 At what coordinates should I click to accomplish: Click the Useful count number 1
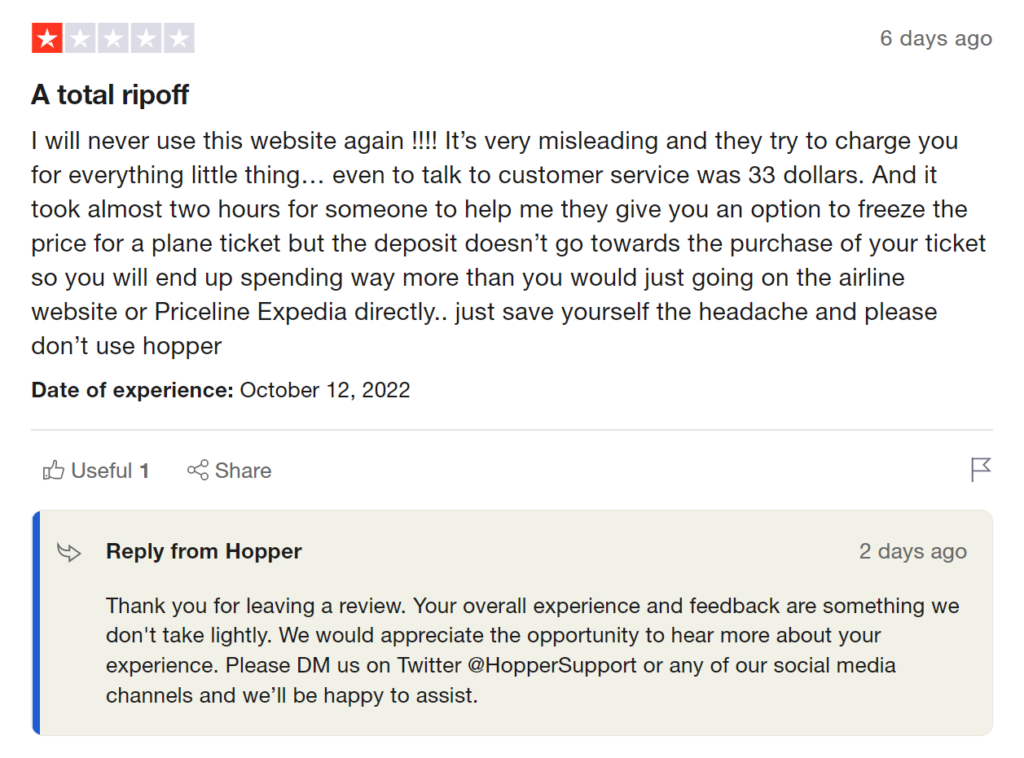pyautogui.click(x=144, y=471)
